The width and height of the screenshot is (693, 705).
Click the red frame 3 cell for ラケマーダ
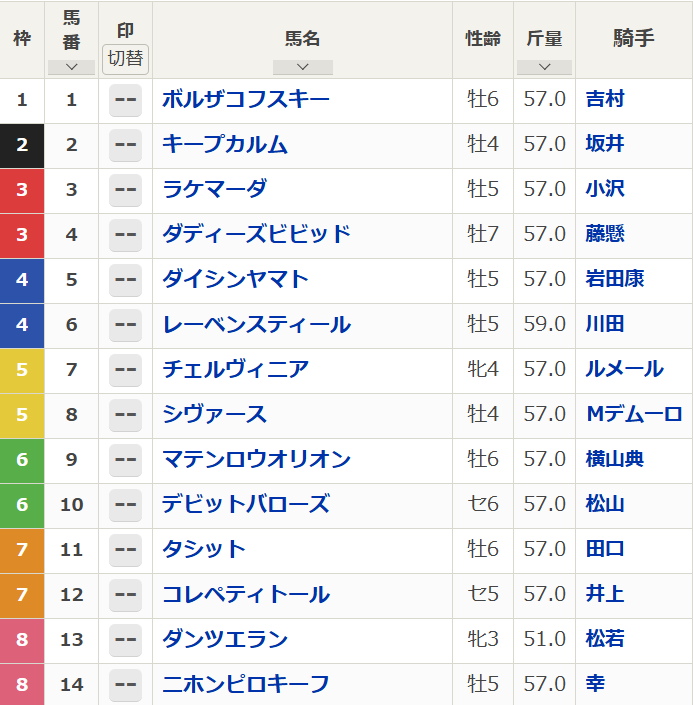pyautogui.click(x=22, y=190)
